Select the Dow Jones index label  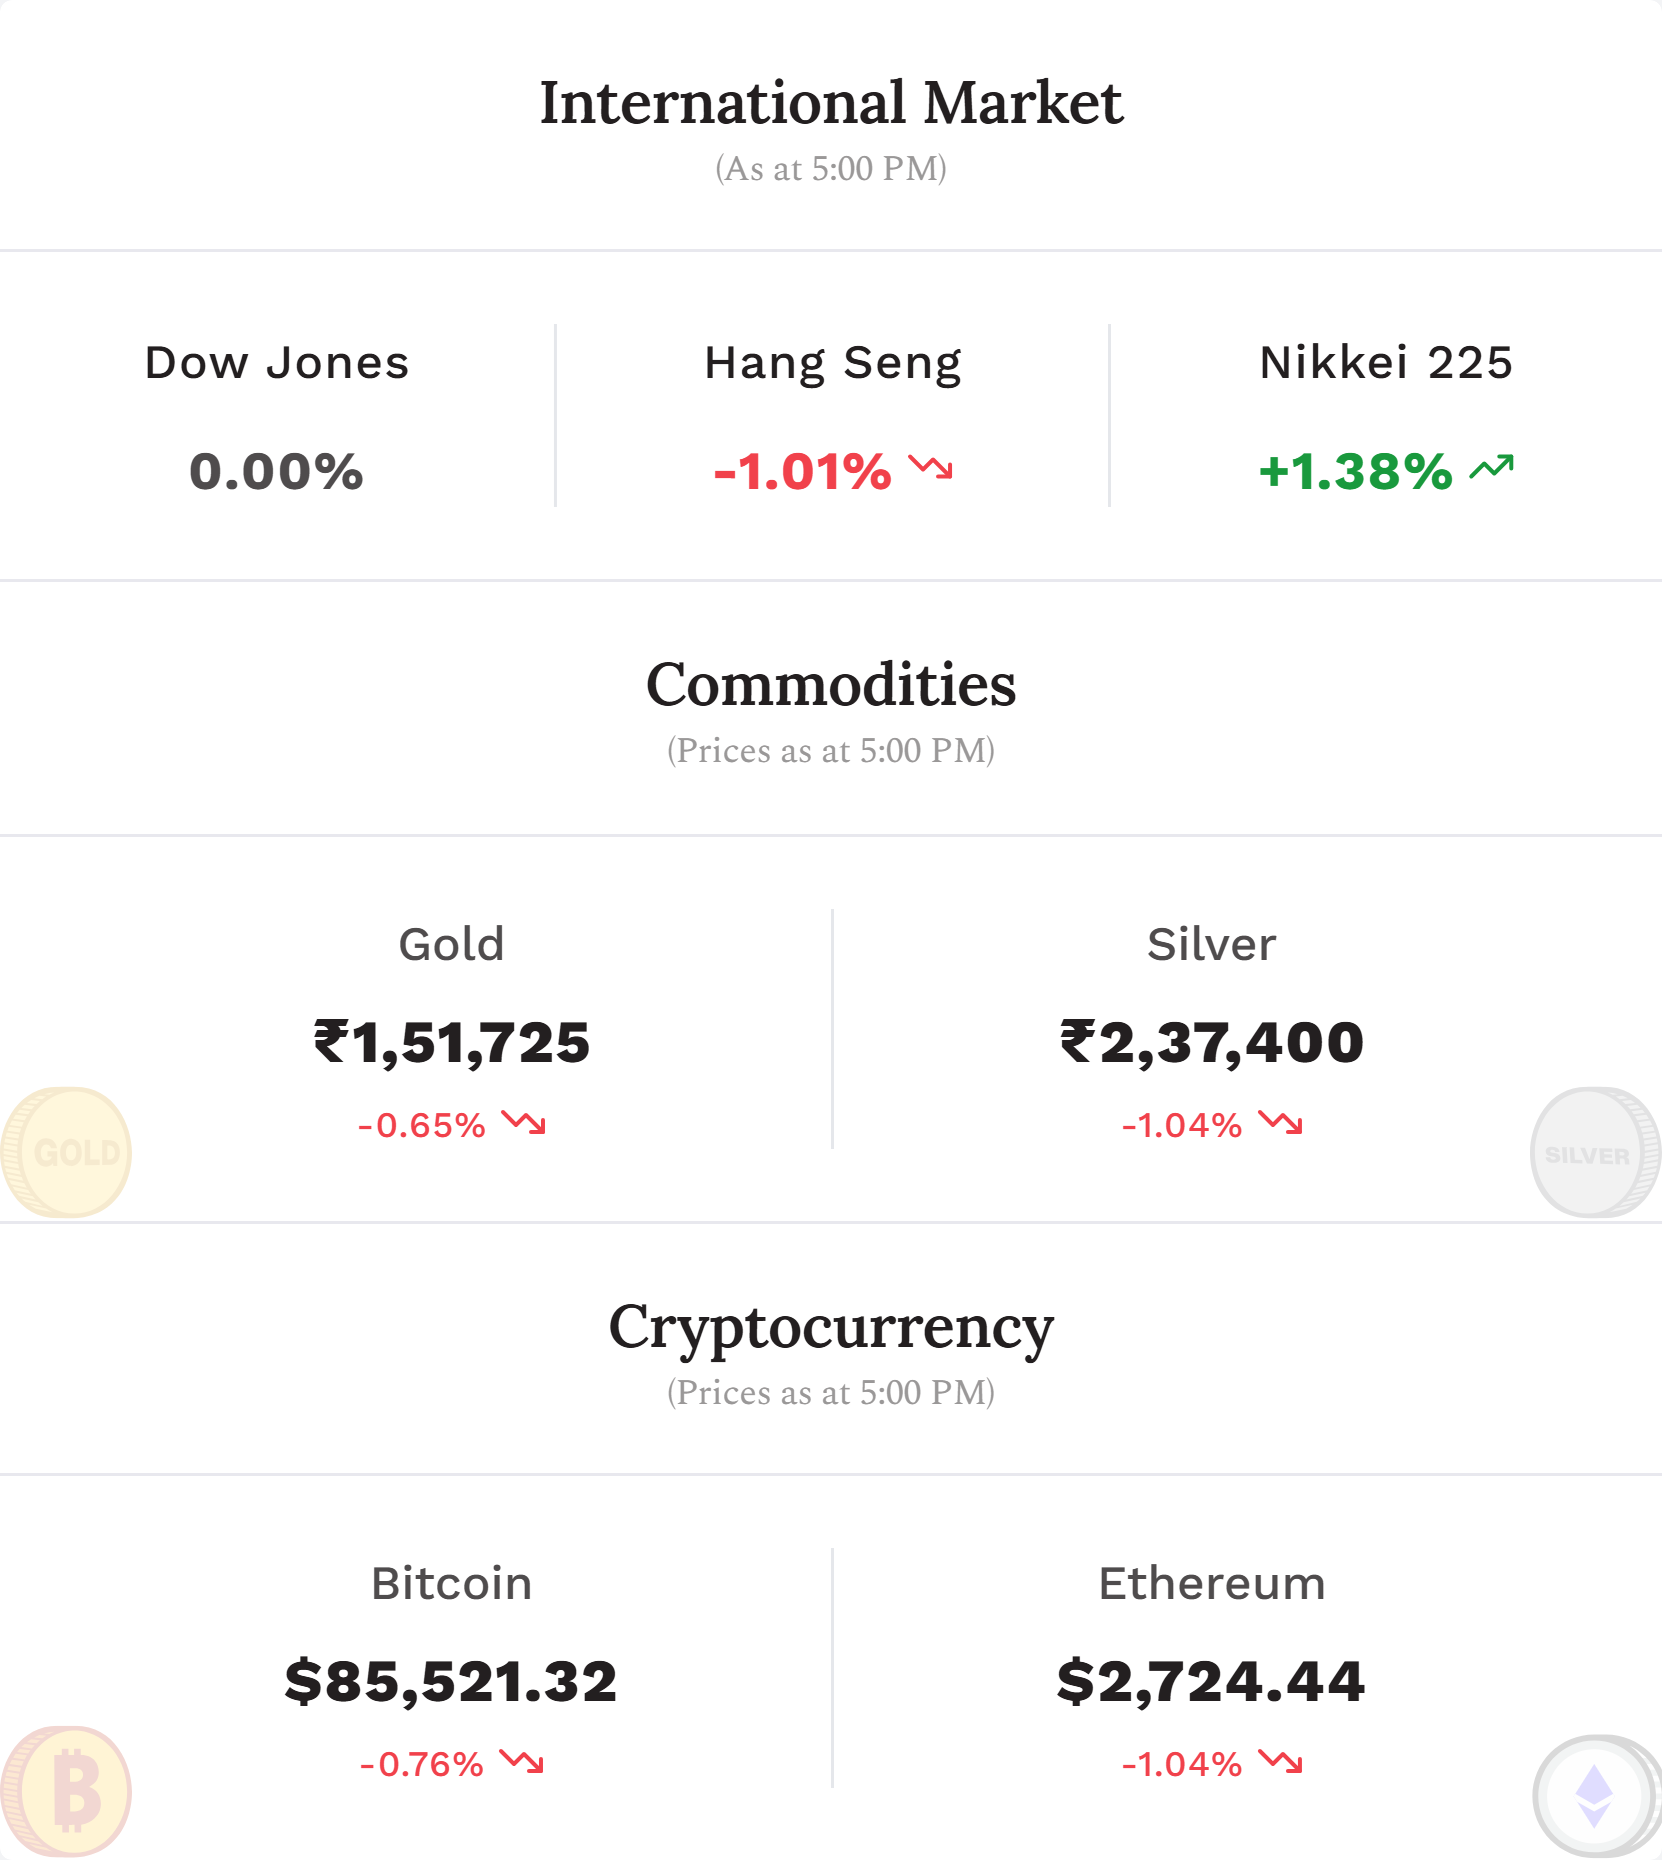[277, 362]
